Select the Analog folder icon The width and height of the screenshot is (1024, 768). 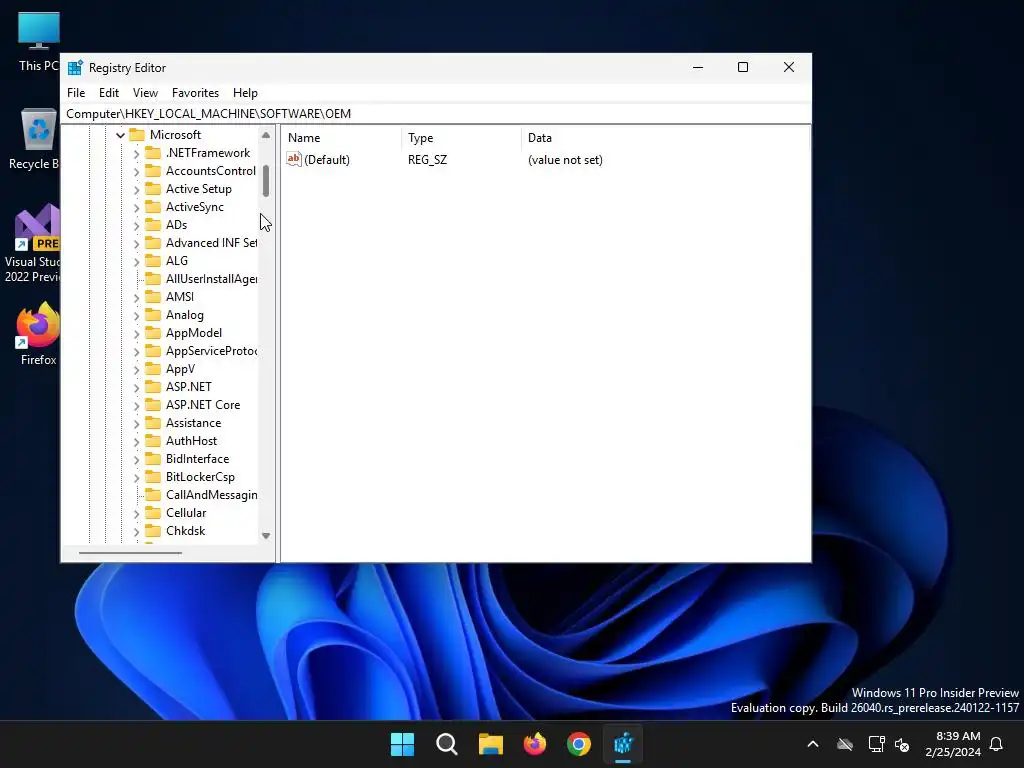153,315
